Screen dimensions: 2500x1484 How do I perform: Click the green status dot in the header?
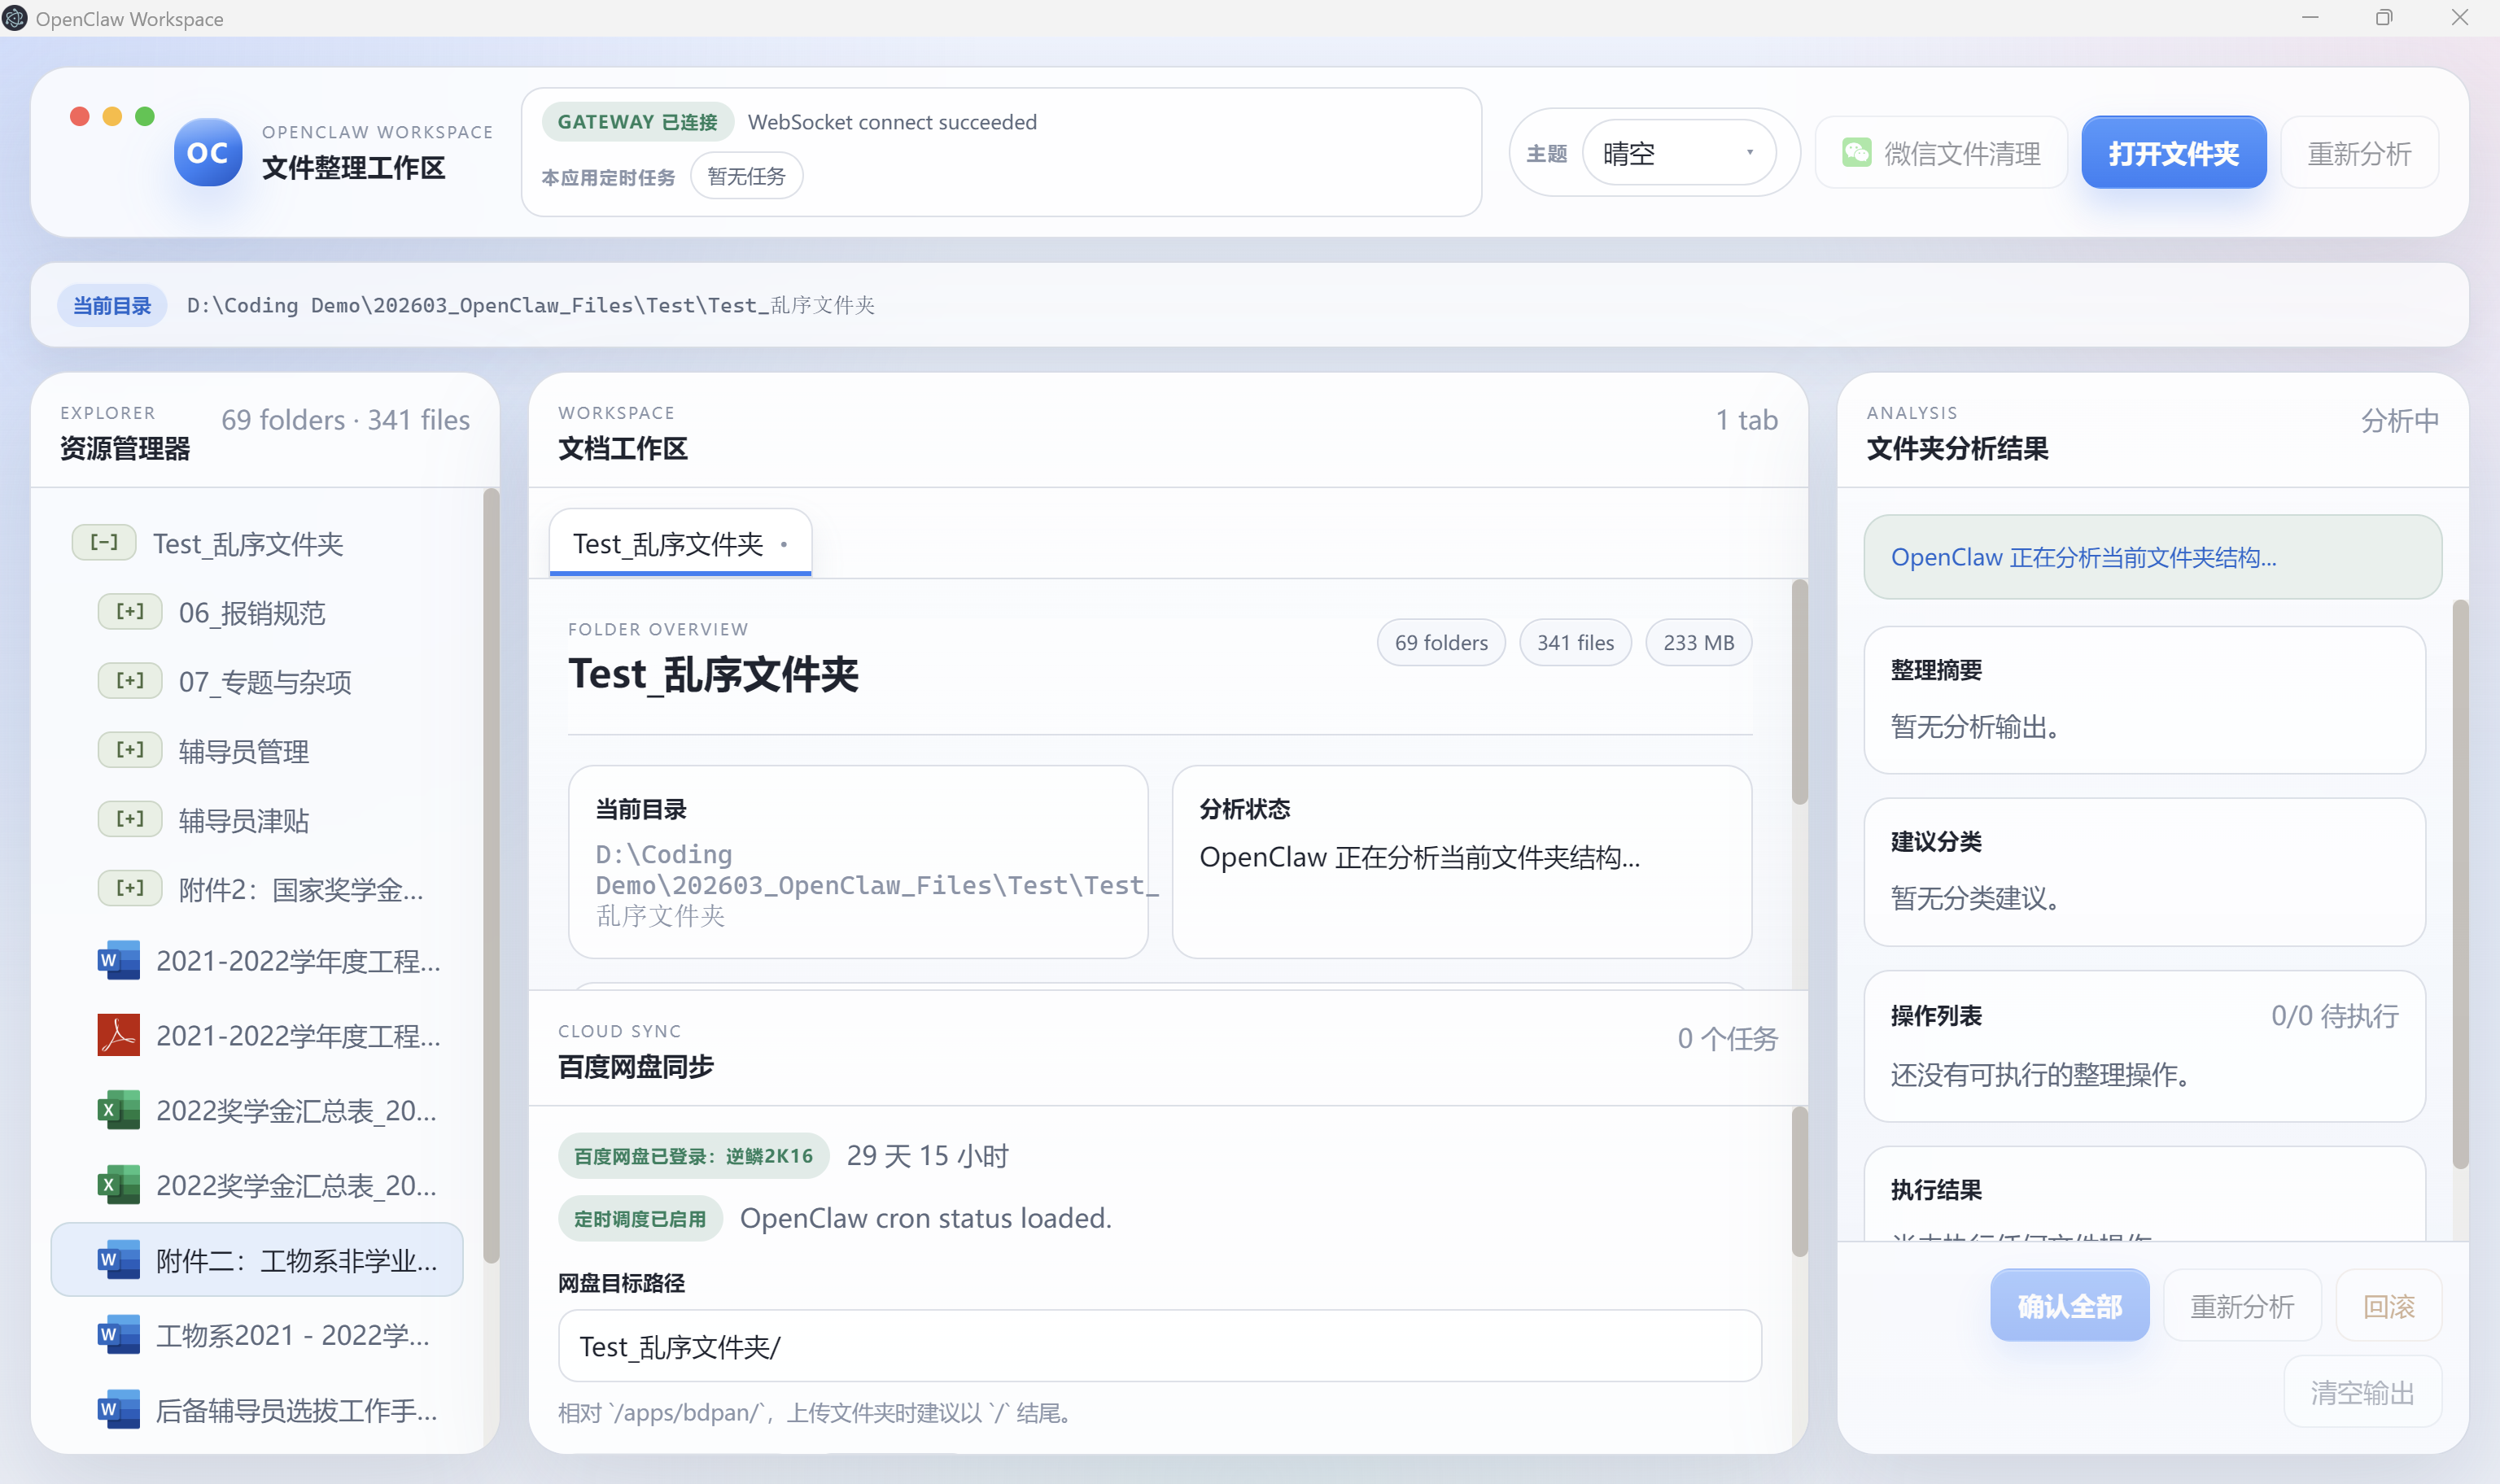(146, 116)
